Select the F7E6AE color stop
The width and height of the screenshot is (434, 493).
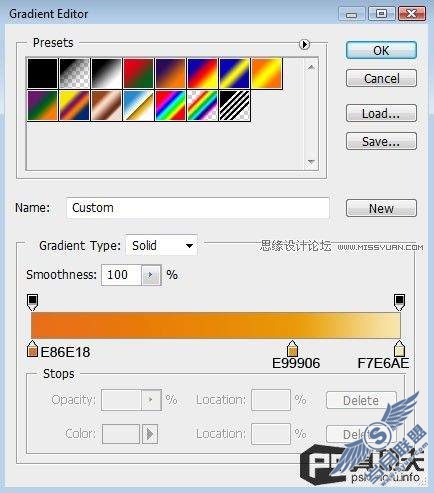pos(399,349)
